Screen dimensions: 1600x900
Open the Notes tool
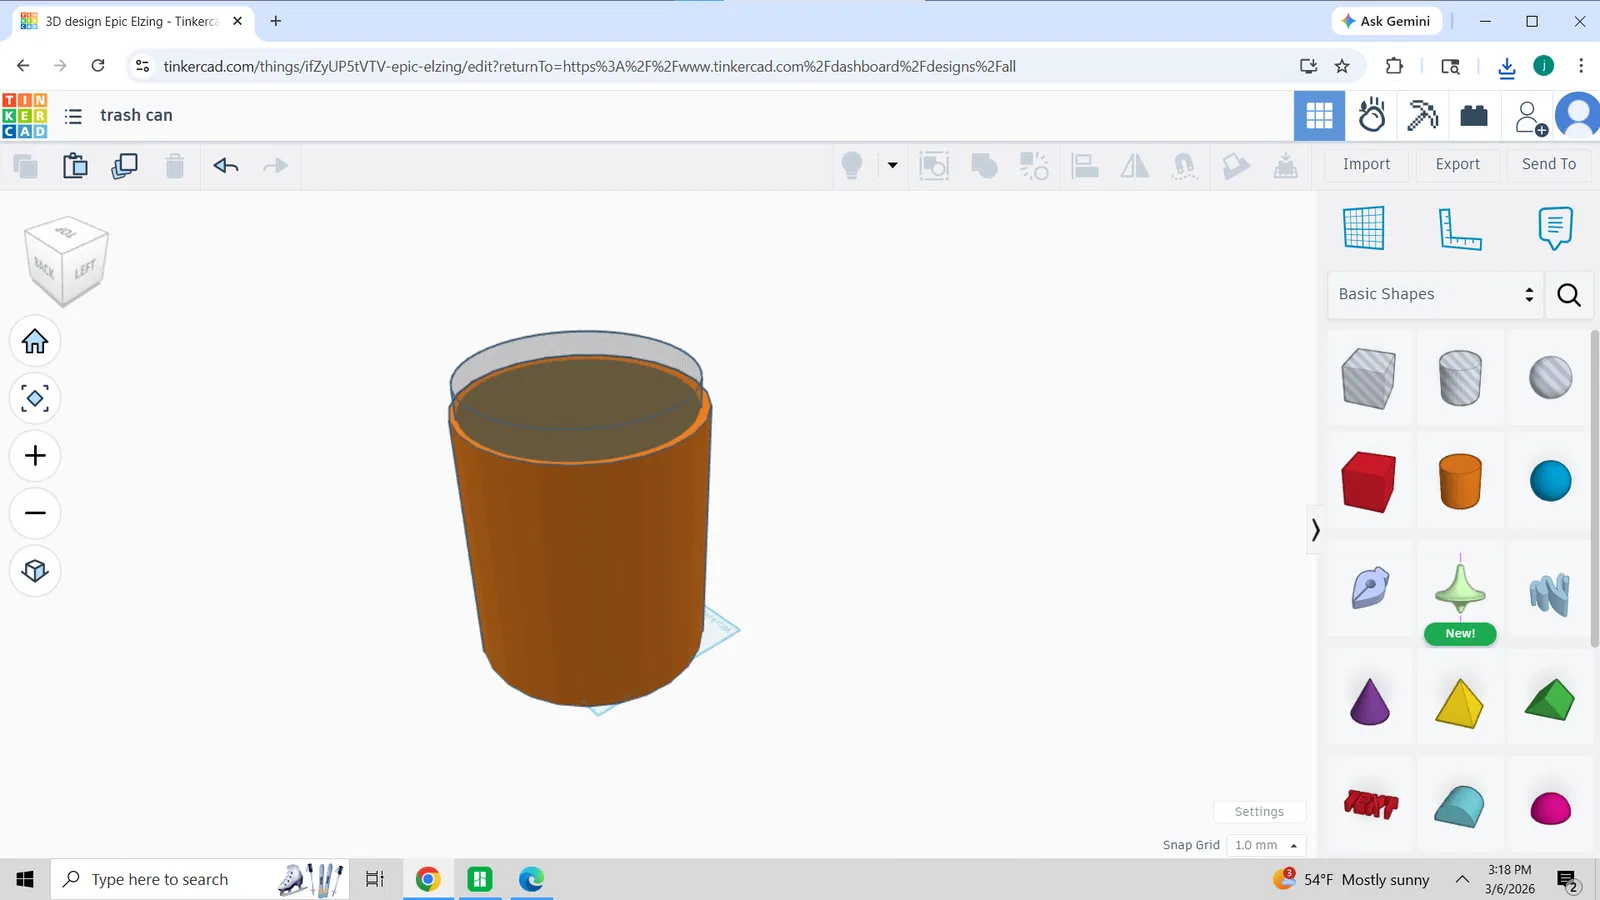1554,229
